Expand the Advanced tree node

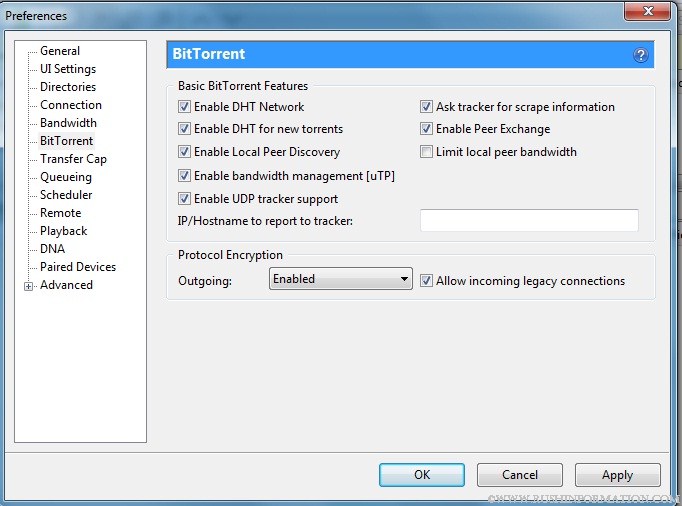pos(29,286)
